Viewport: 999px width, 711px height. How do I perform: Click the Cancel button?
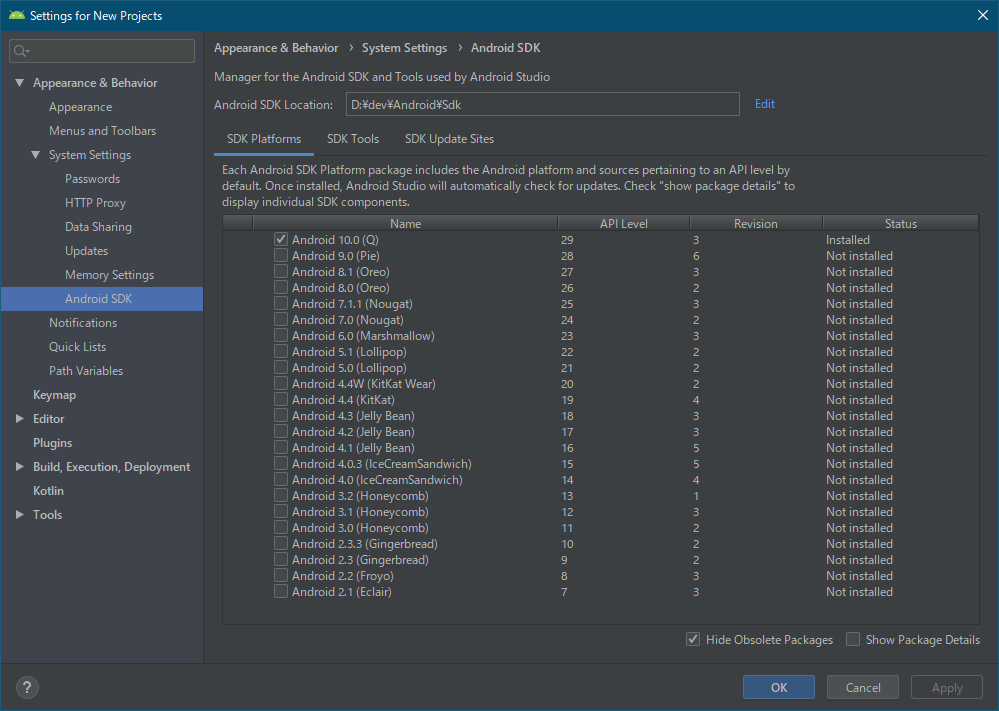click(x=862, y=687)
